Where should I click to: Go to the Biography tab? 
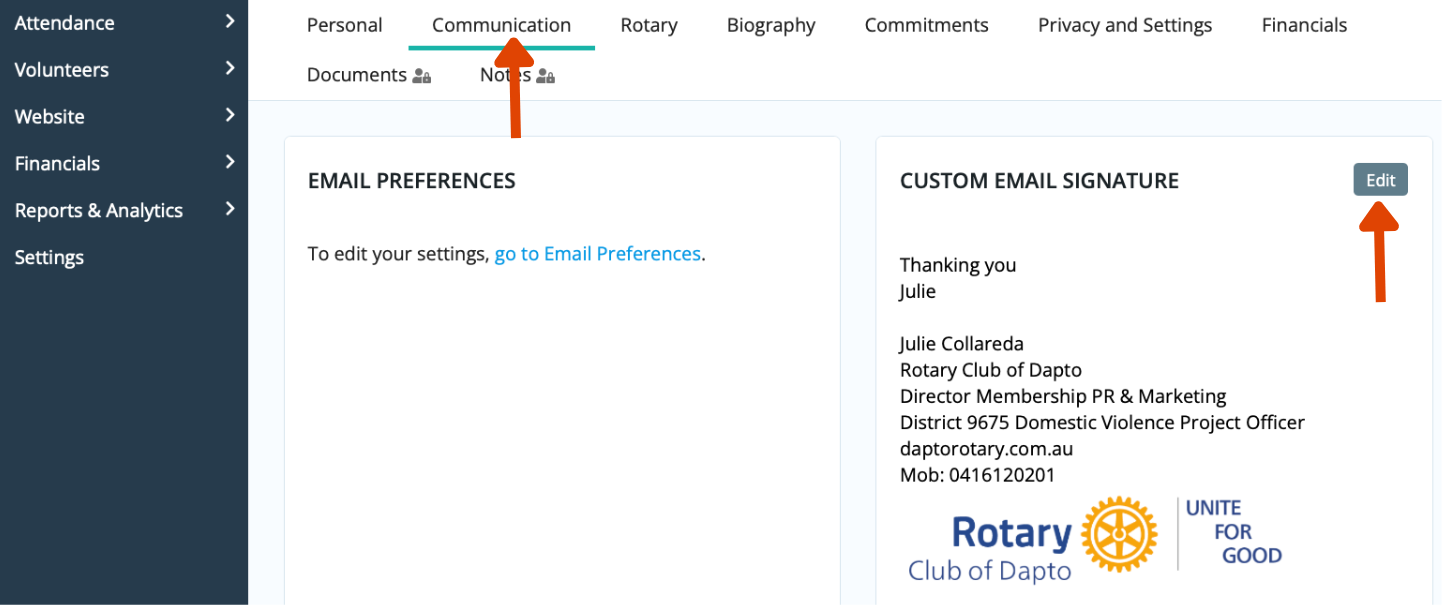771,25
